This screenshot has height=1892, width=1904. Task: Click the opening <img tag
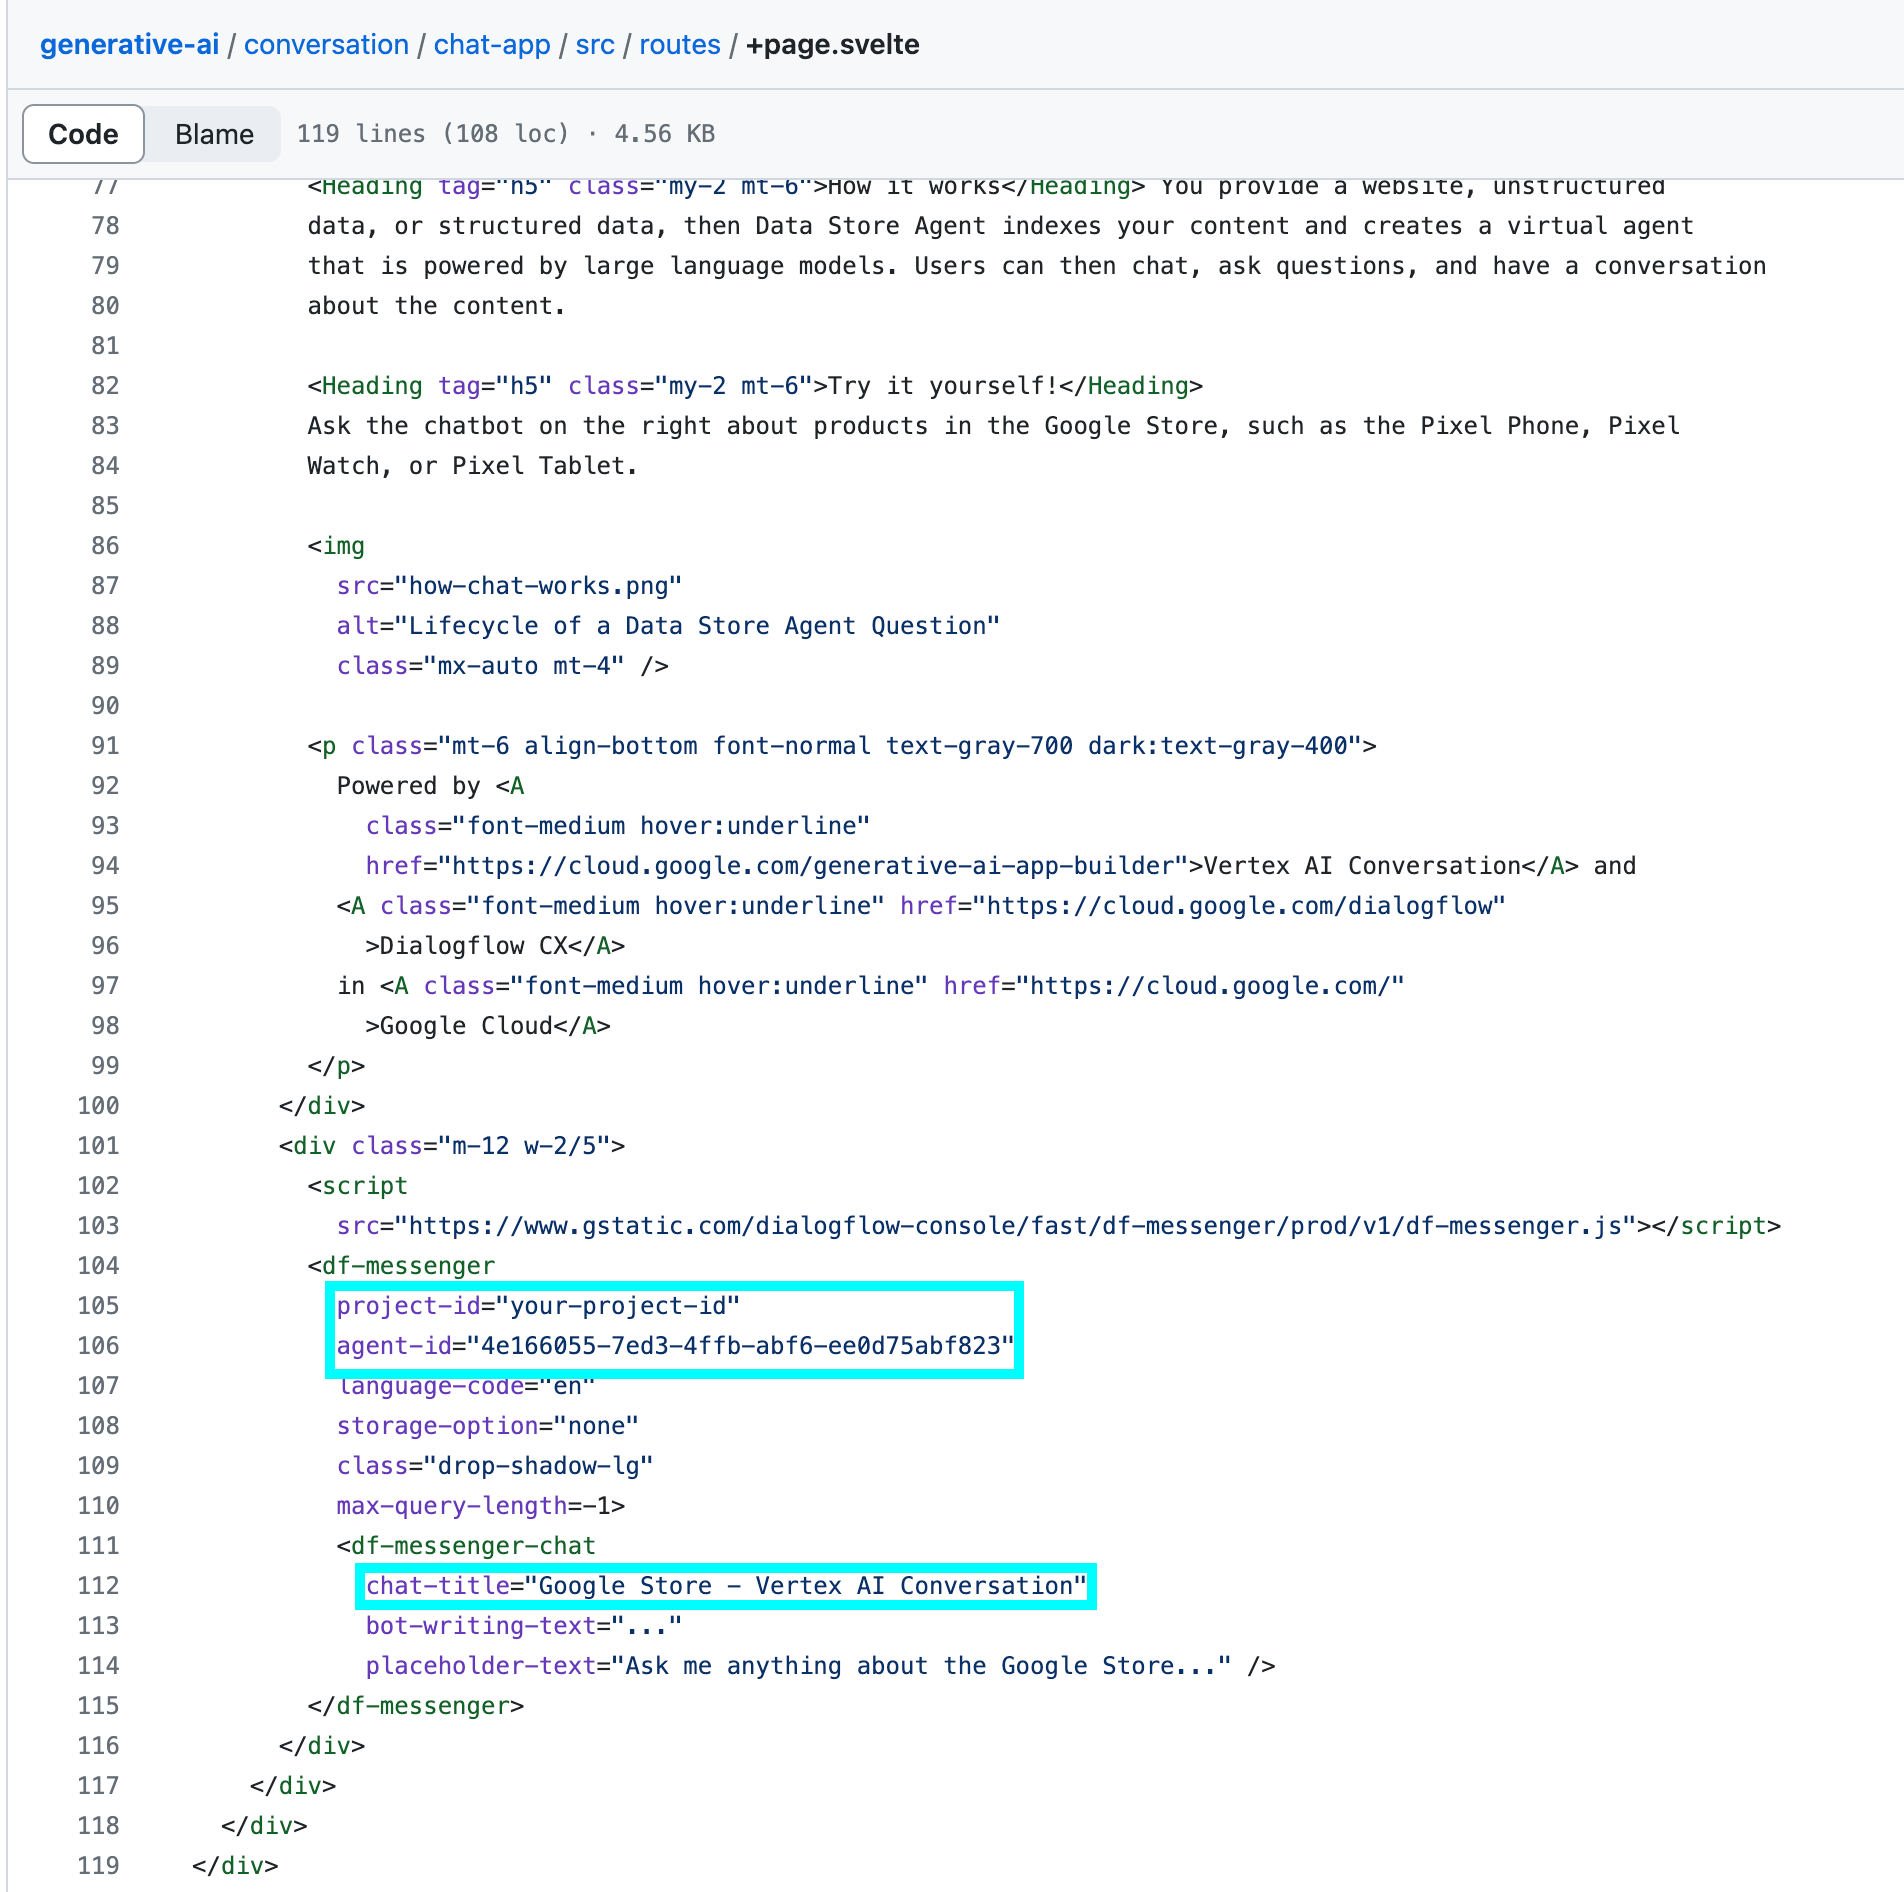336,546
